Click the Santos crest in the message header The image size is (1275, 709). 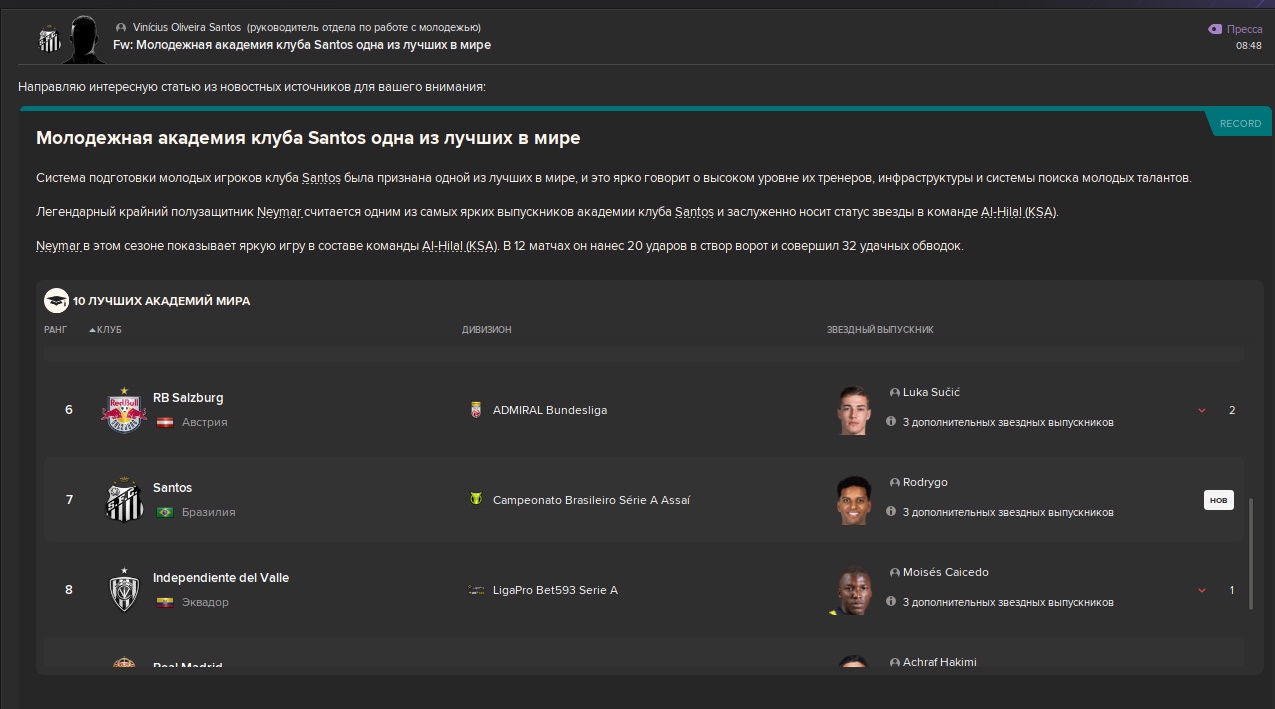point(49,38)
